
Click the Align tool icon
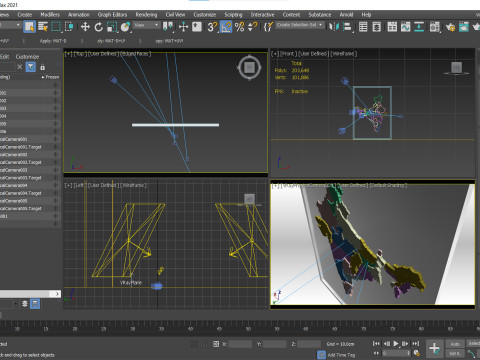tap(347, 27)
